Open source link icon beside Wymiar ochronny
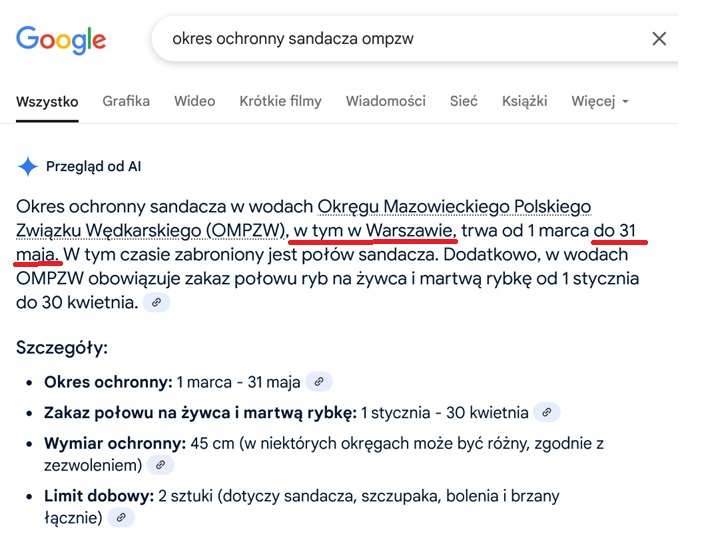705x539 pixels. point(159,465)
